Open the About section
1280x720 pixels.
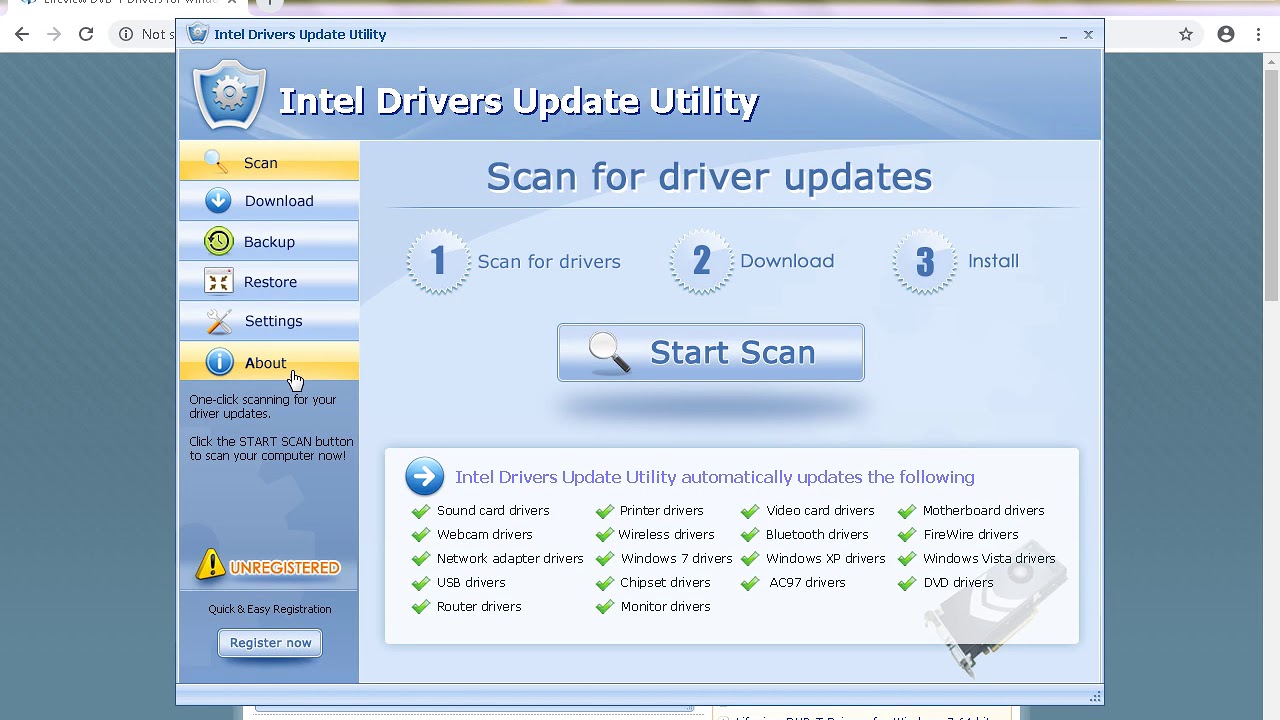269,361
